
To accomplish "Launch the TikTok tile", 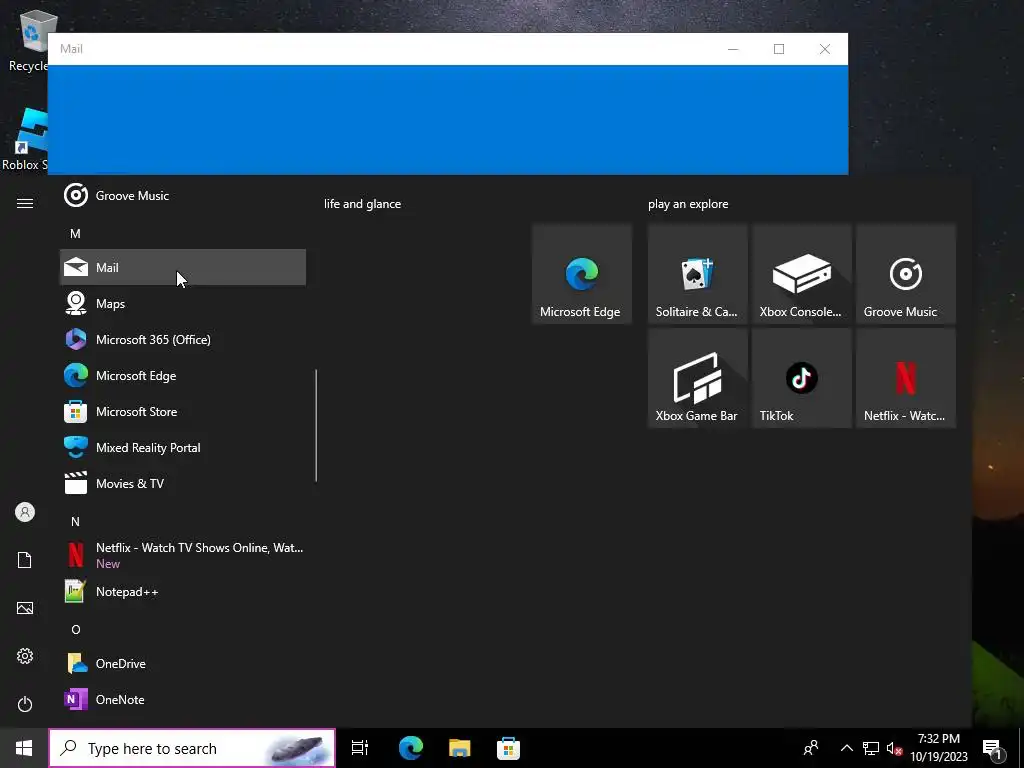I will coord(801,378).
